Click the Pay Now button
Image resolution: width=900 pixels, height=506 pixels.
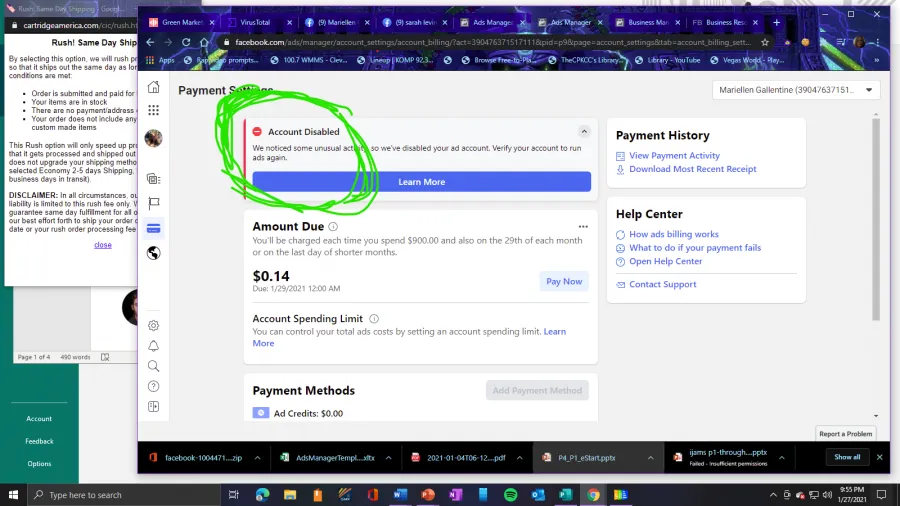564,281
